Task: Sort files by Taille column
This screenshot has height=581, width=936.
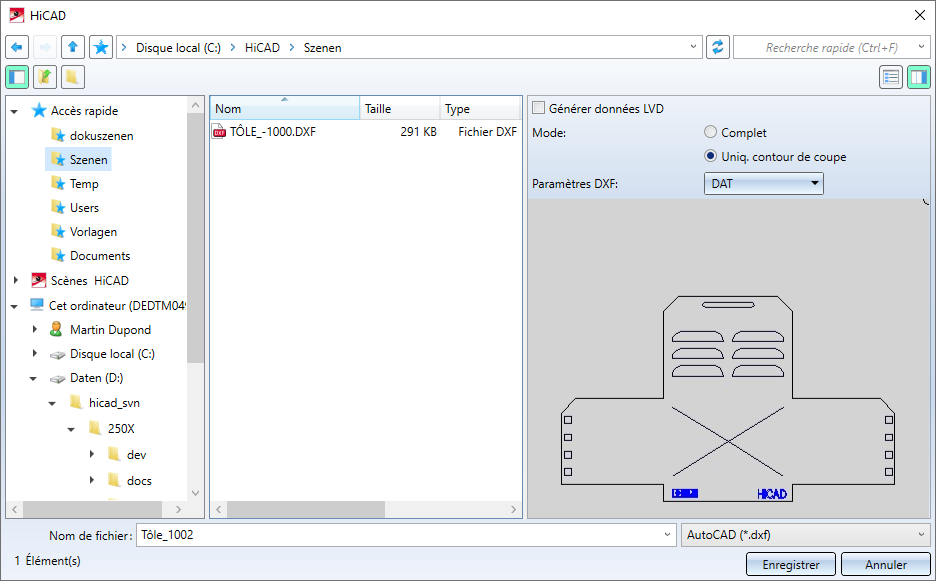Action: (x=399, y=109)
